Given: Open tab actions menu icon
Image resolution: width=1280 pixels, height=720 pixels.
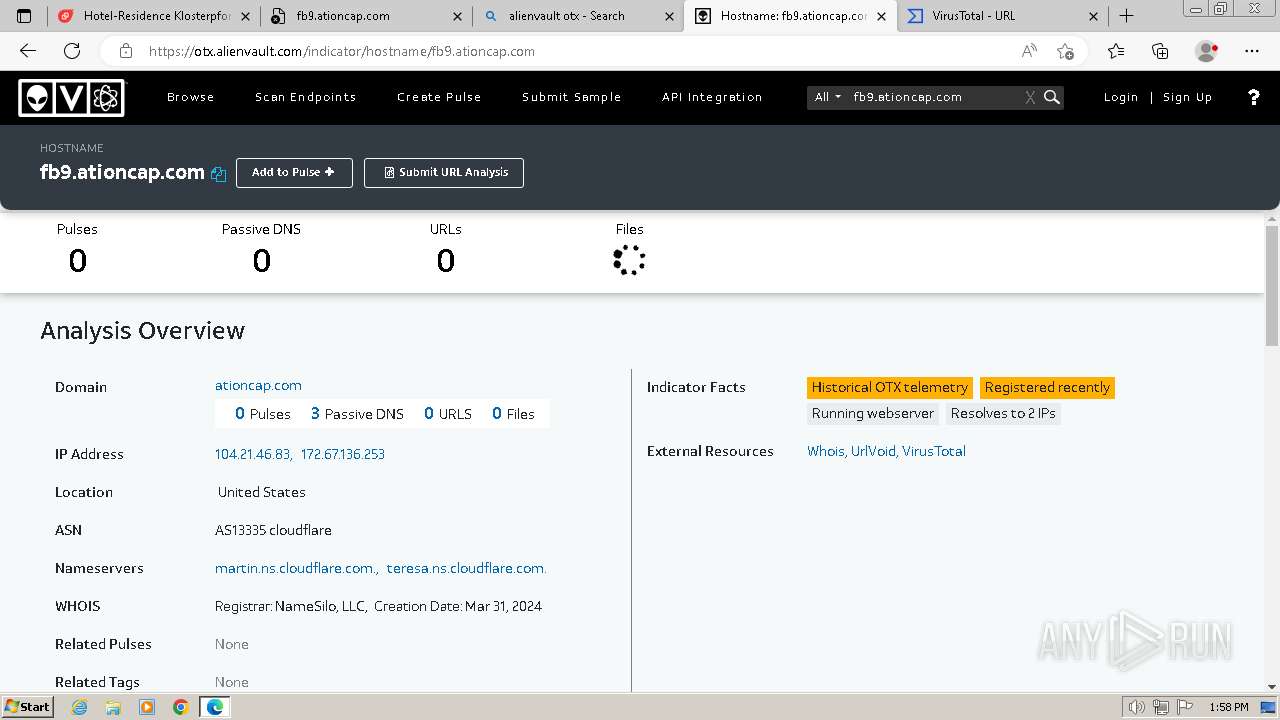Looking at the screenshot, I should [25, 16].
